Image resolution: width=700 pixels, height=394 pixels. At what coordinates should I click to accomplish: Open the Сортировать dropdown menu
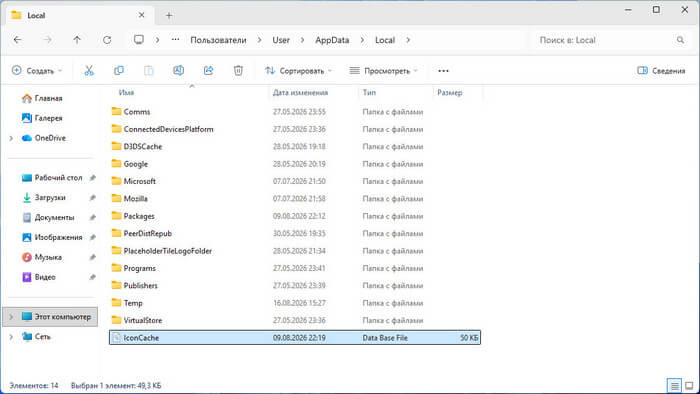click(x=299, y=71)
